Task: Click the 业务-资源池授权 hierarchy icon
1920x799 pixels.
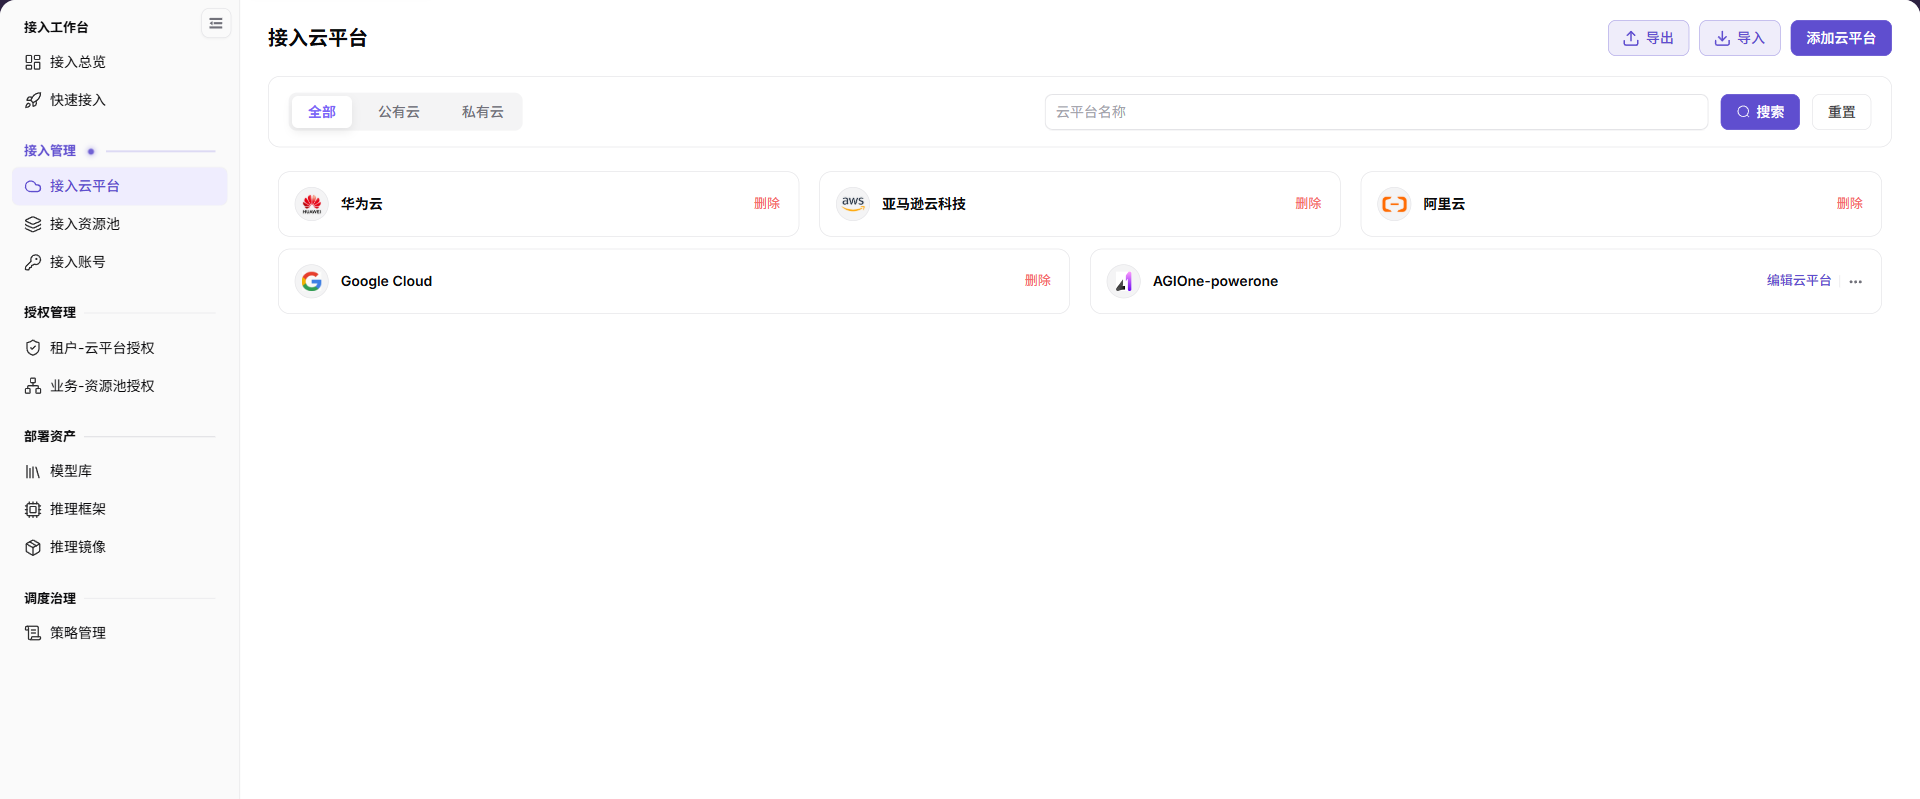Action: [x=33, y=386]
